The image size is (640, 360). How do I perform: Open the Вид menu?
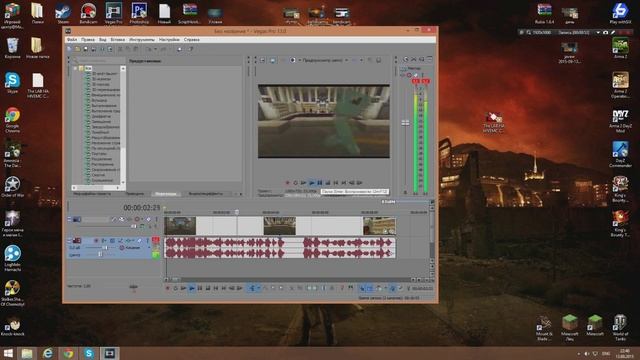point(103,40)
